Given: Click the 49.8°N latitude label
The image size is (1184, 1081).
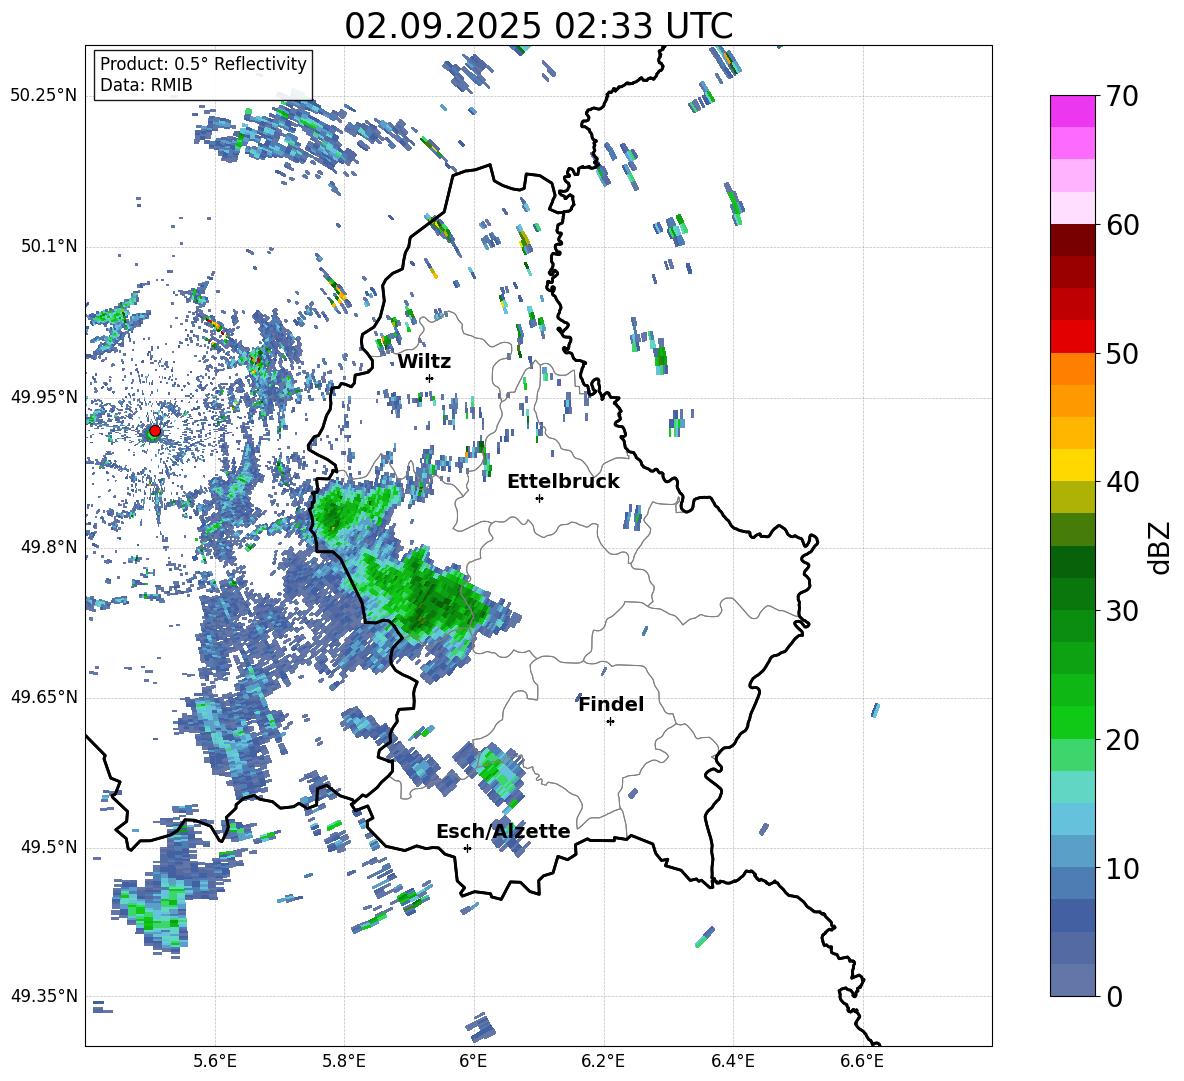Looking at the screenshot, I should click(48, 547).
